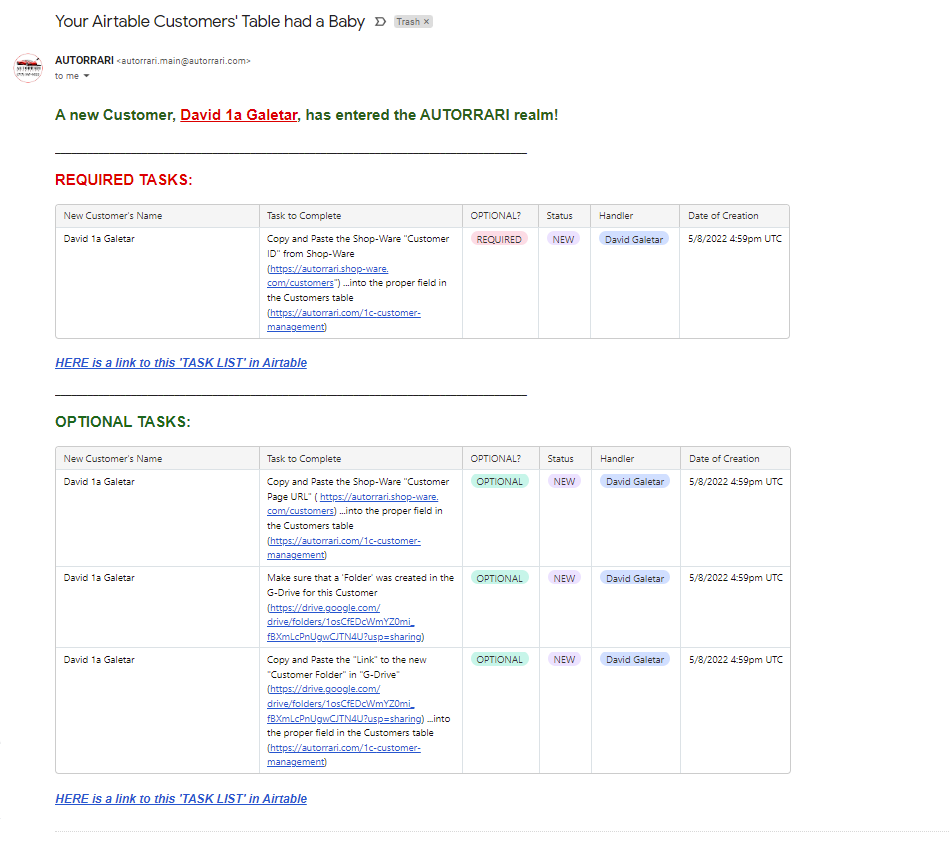Open 1c-customer-management link in REQUIRED task row
The image size is (949, 844).
tap(344, 320)
